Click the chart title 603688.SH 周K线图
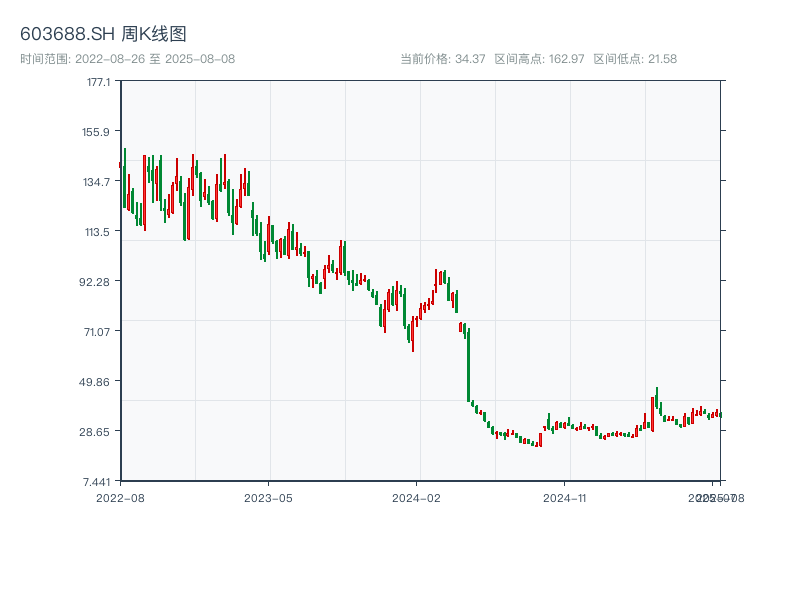800x600 pixels. [103, 34]
